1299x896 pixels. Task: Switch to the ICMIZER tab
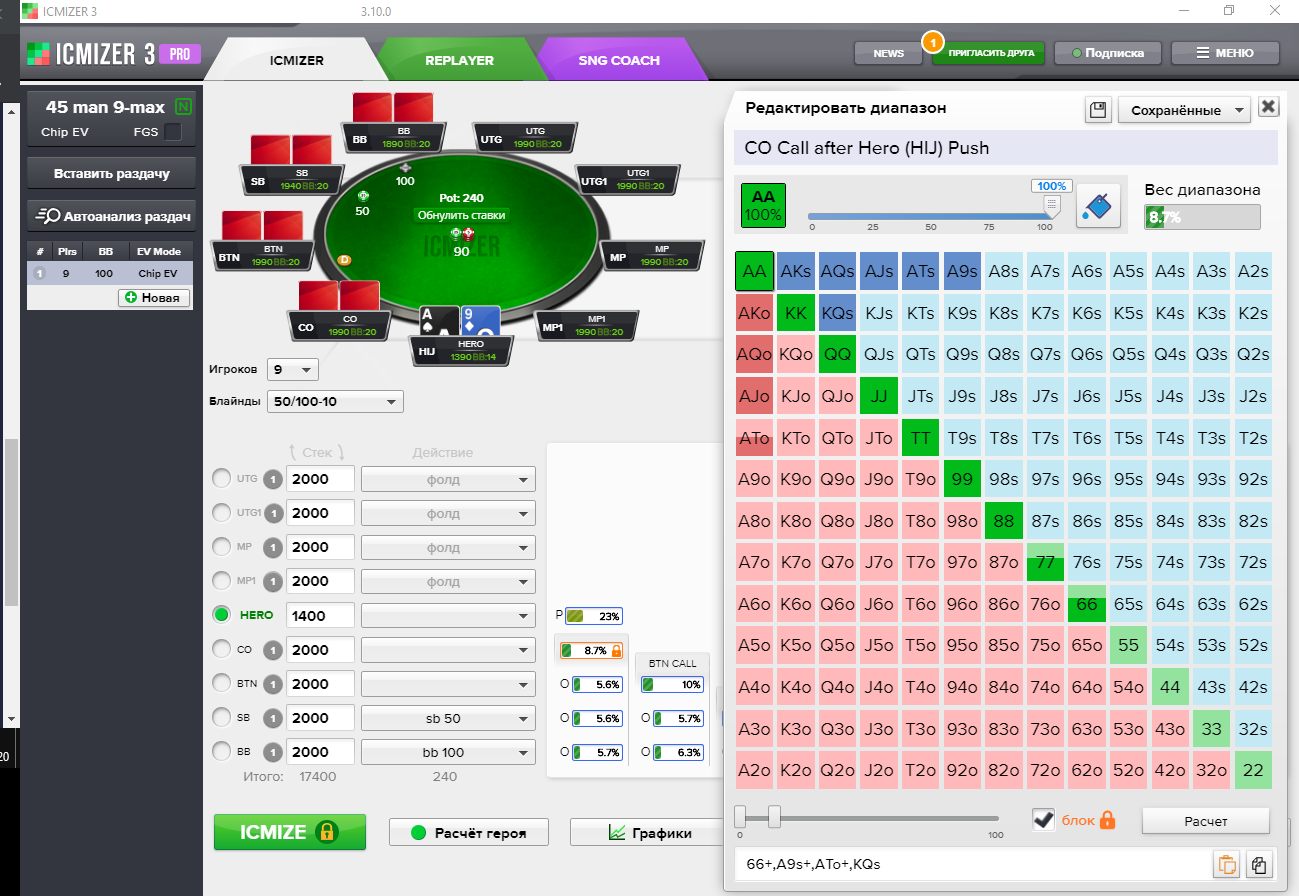click(x=296, y=60)
